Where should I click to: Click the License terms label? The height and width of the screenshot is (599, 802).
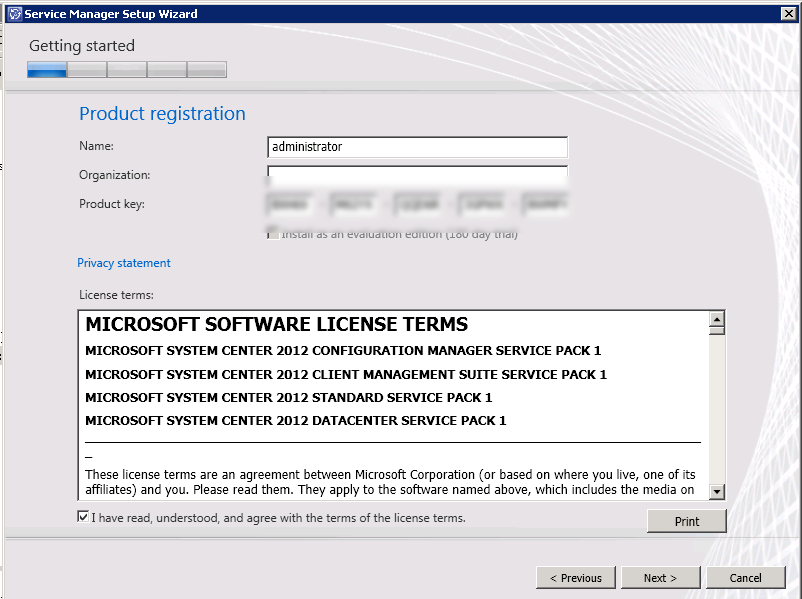[x=116, y=295]
